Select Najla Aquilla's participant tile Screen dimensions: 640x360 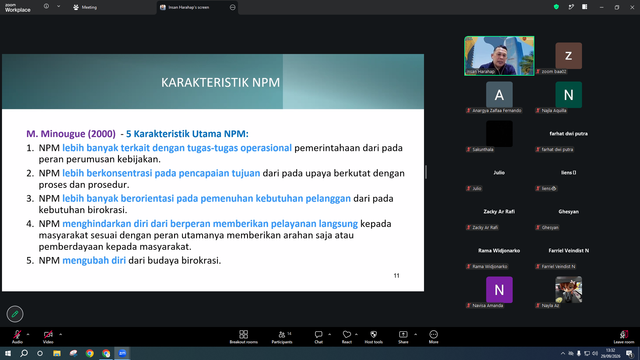point(569,95)
